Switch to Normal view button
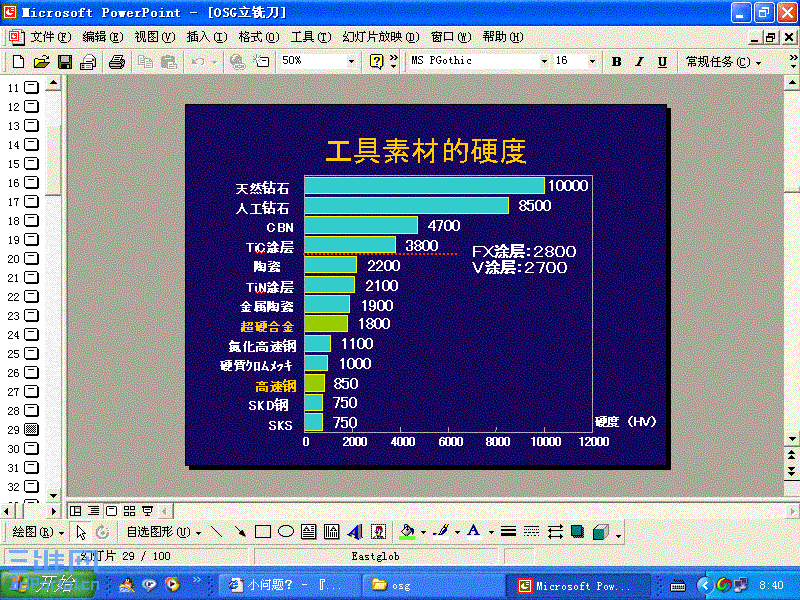800x600 pixels. coord(76,511)
